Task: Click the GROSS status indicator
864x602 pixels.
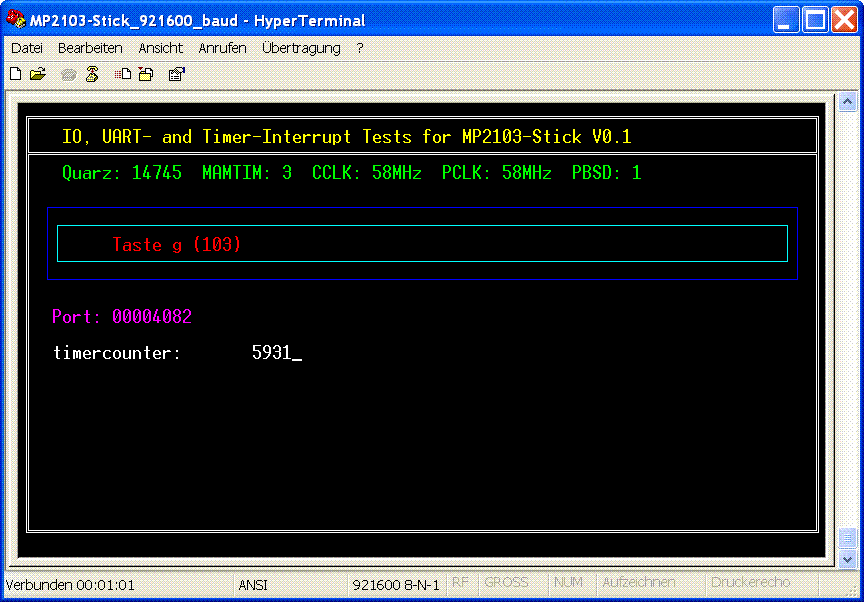Action: 506,583
